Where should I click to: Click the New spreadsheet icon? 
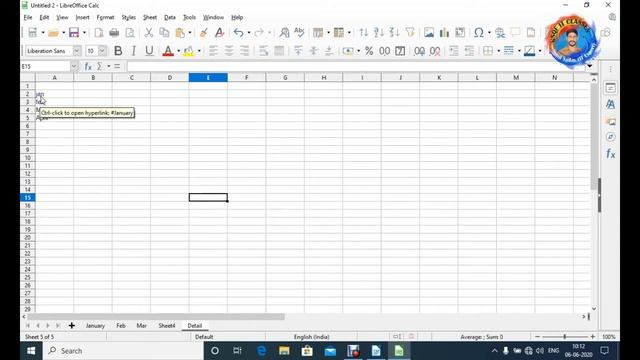click(x=32, y=33)
